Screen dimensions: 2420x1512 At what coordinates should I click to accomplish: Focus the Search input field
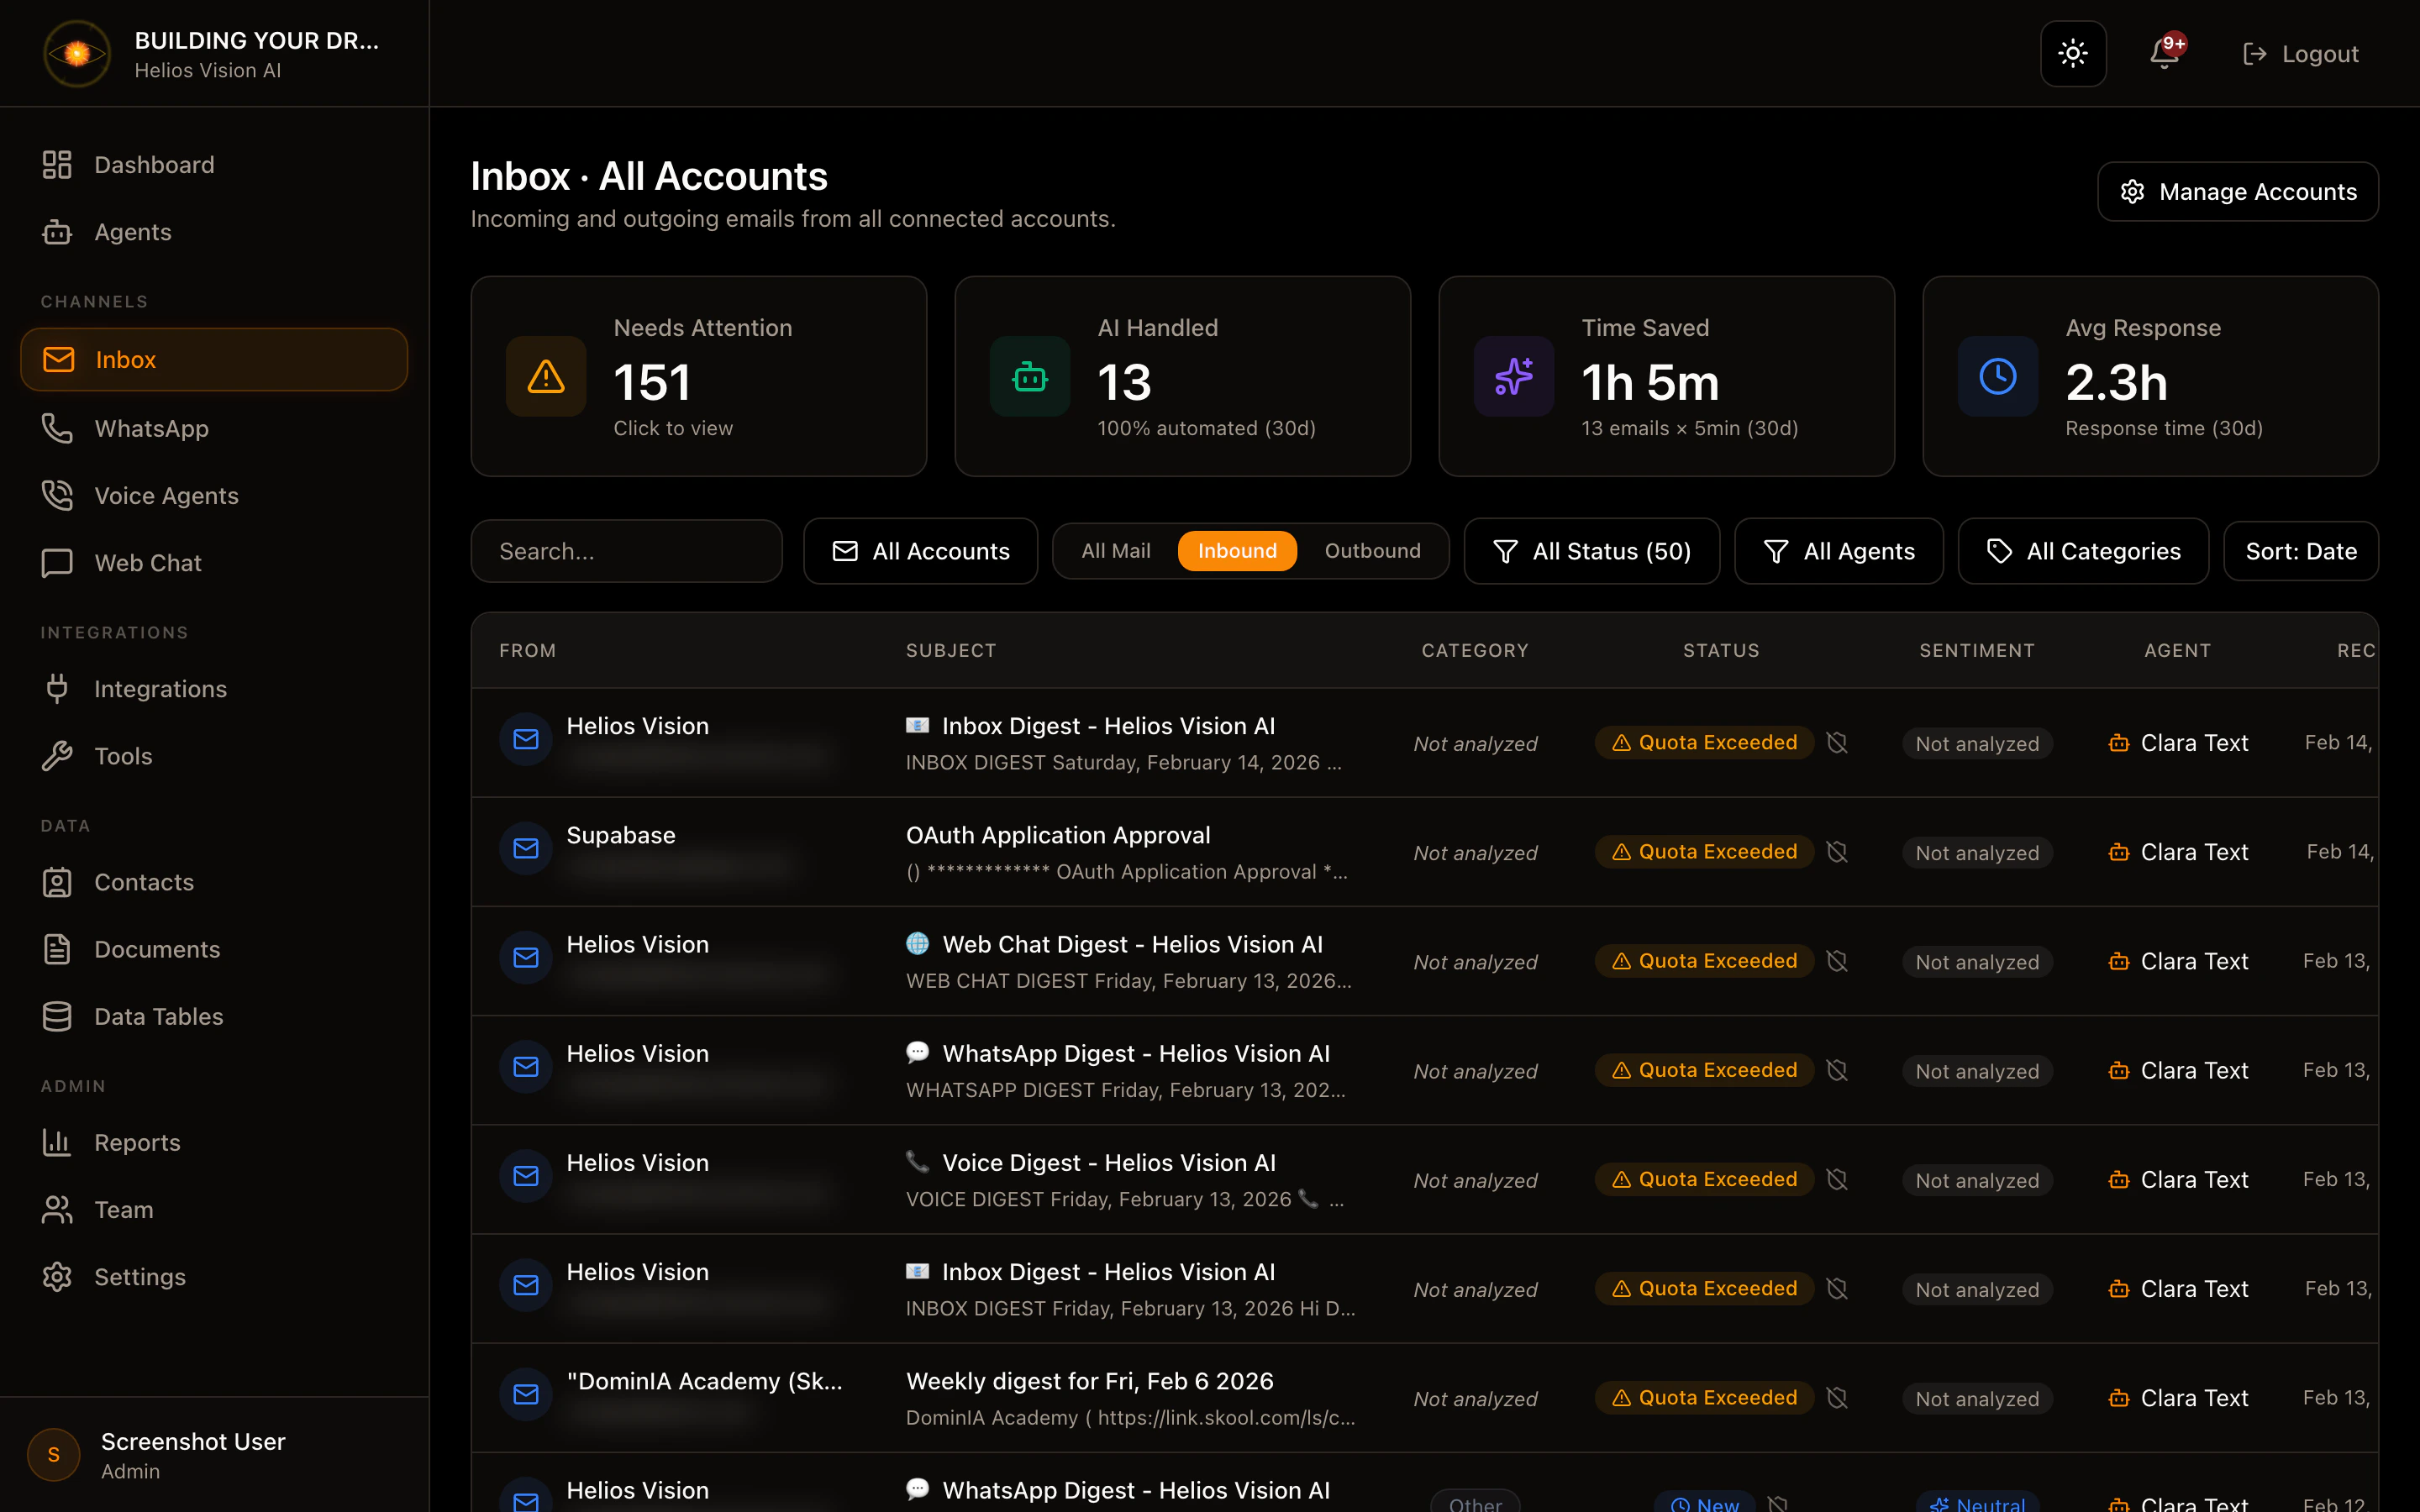tap(626, 551)
